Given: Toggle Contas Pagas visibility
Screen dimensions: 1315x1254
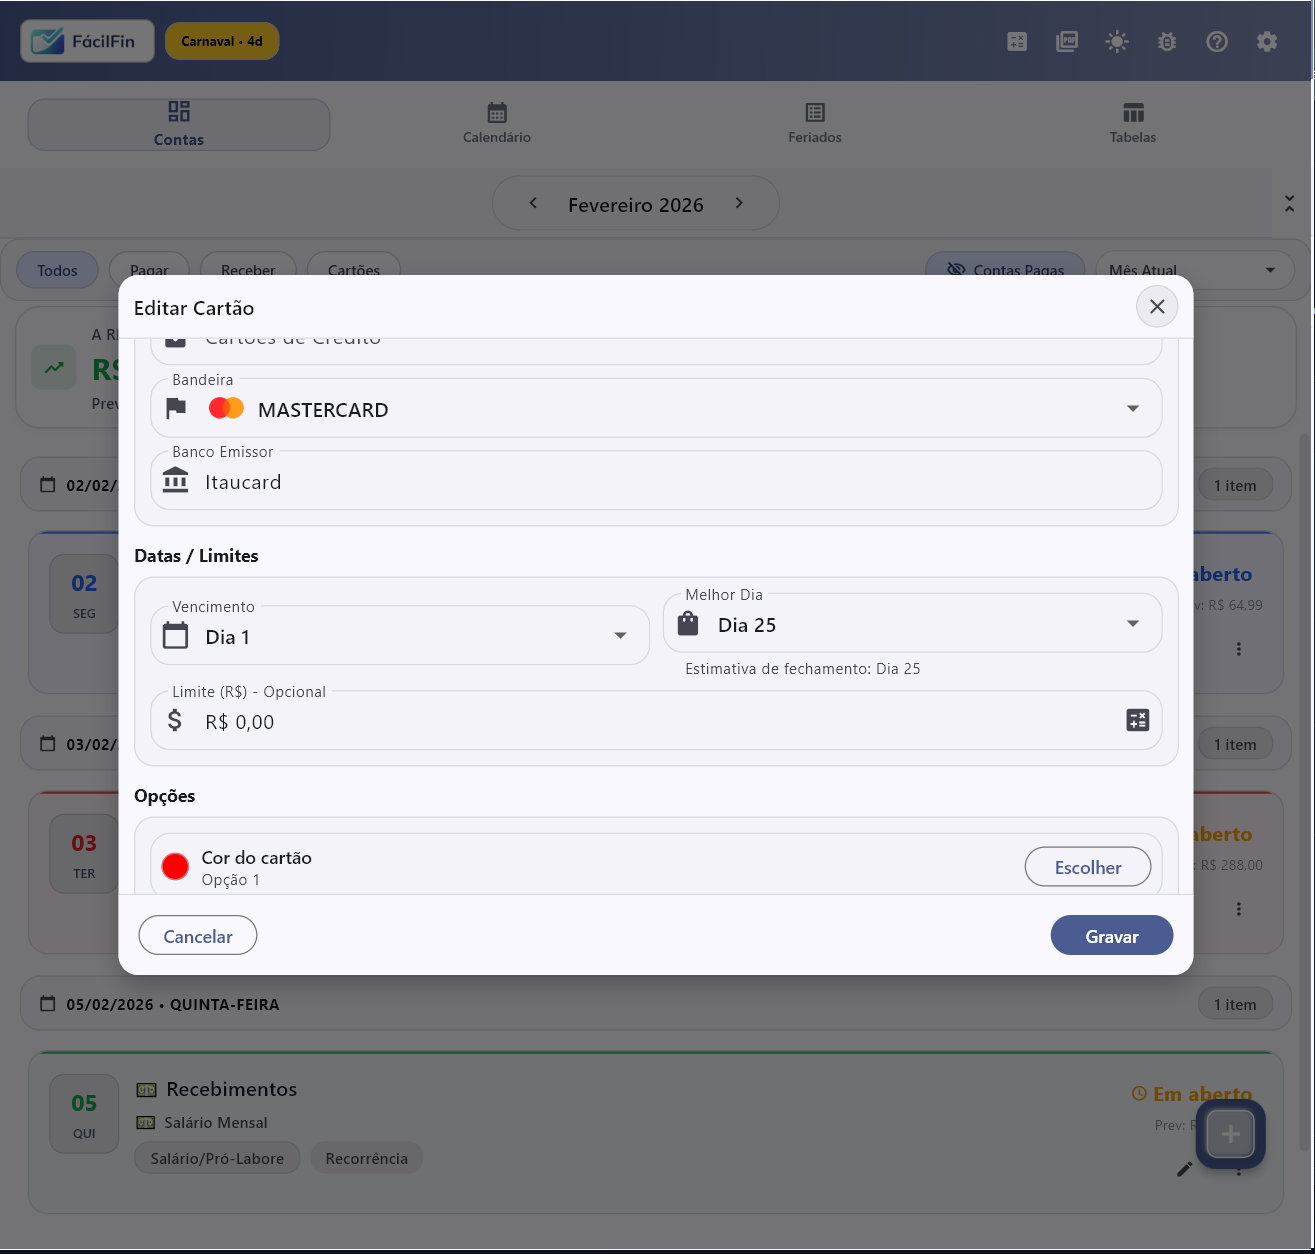Looking at the screenshot, I should (1005, 269).
